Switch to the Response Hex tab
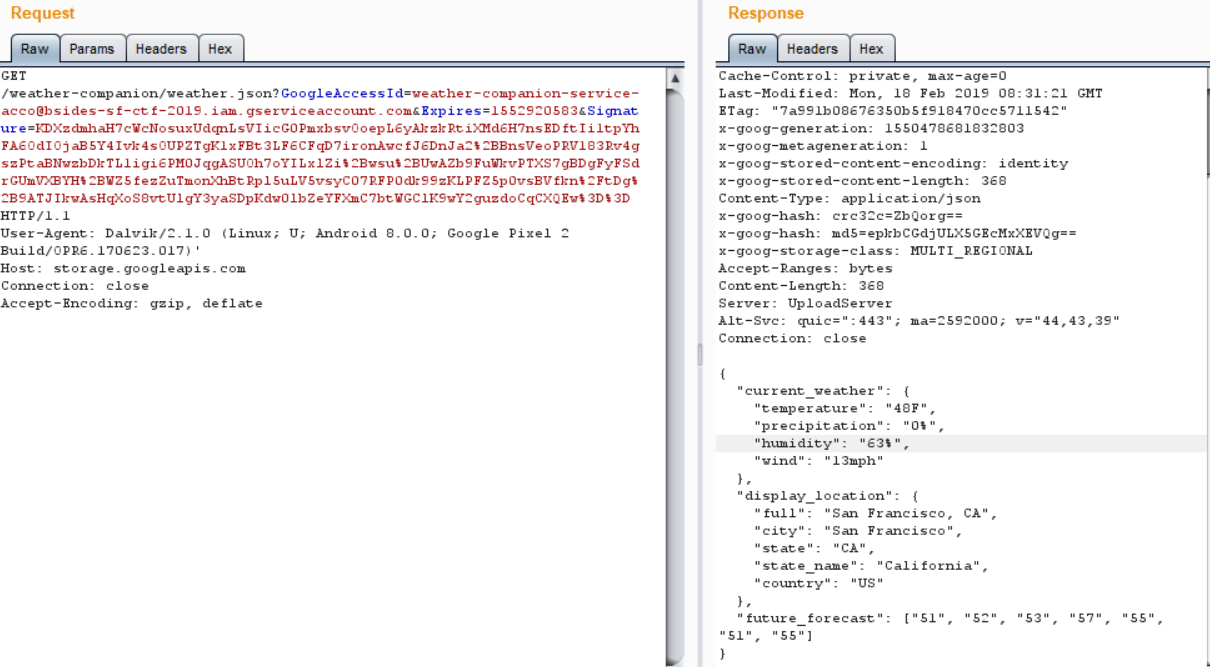Screen dimensions: 1210x667 [x=871, y=49]
